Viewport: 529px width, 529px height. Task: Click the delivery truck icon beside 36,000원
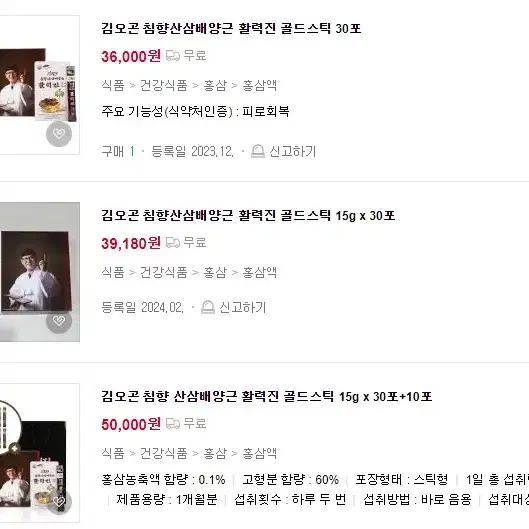coord(173,56)
